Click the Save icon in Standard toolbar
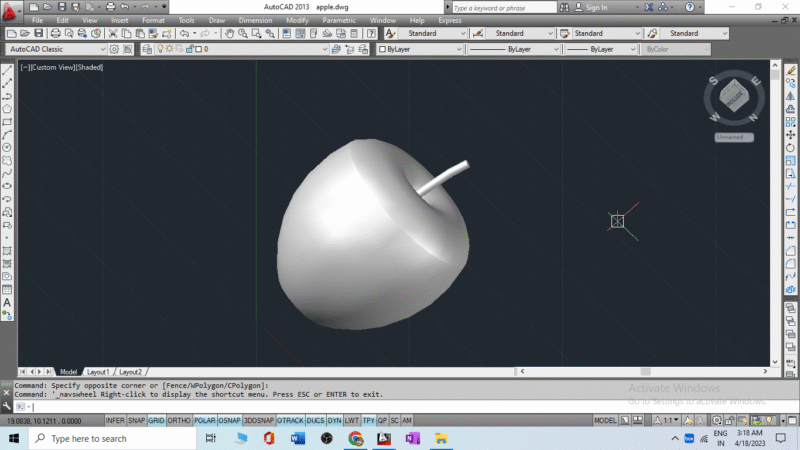Viewport: 800px width, 450px height. pos(39,33)
